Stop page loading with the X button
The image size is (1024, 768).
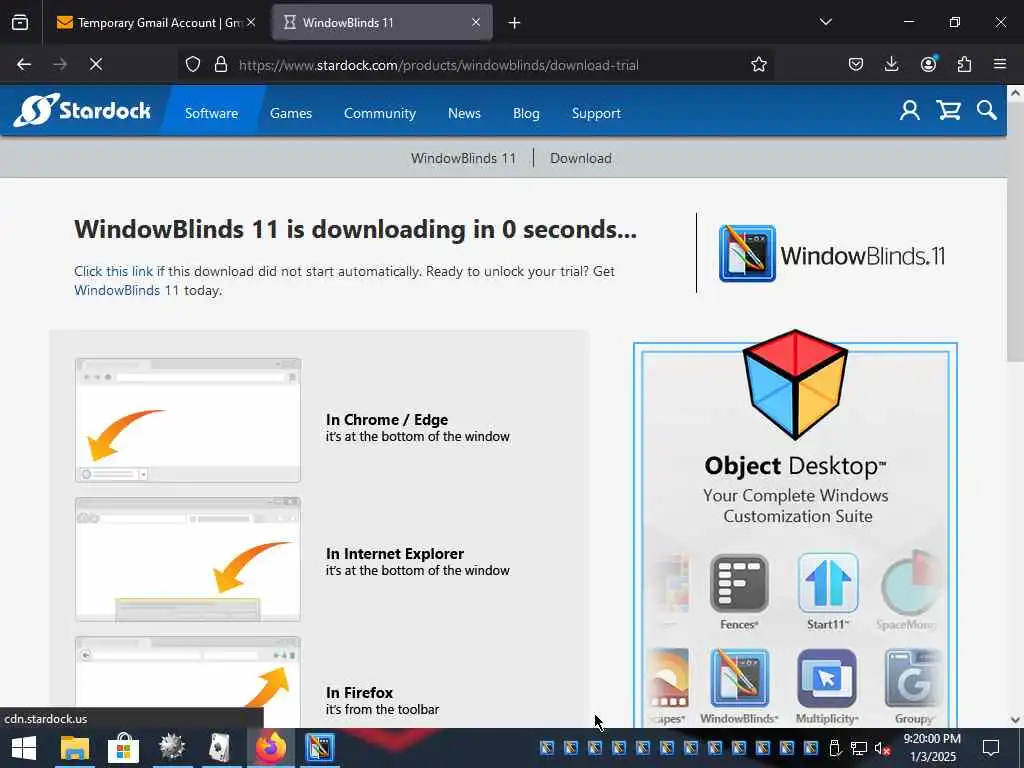pos(95,64)
